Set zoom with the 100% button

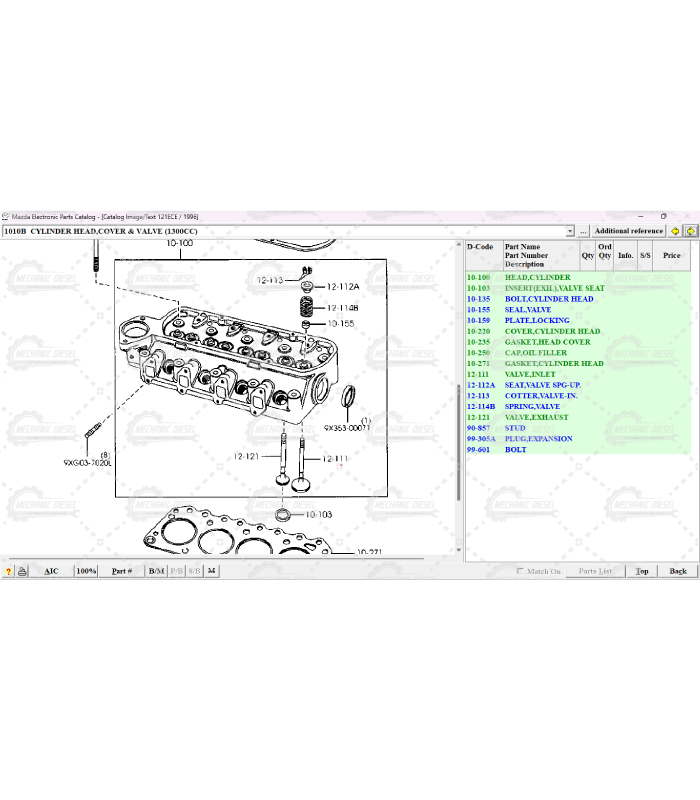click(86, 571)
